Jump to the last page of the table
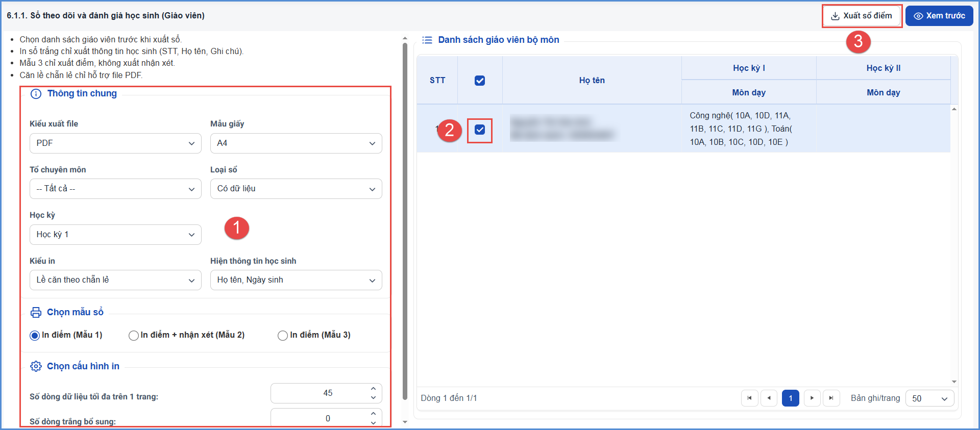This screenshot has width=980, height=430. click(x=831, y=398)
